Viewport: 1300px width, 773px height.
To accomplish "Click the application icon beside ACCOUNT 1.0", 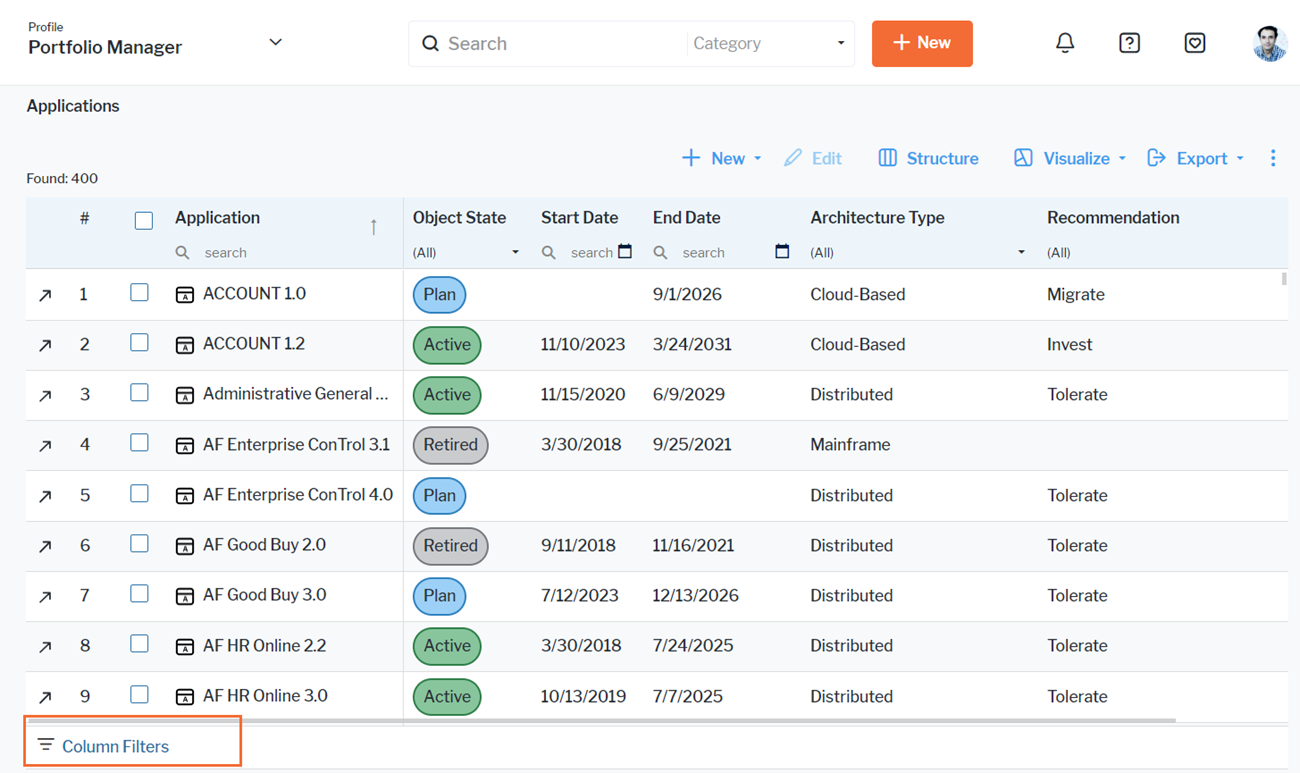I will point(184,295).
